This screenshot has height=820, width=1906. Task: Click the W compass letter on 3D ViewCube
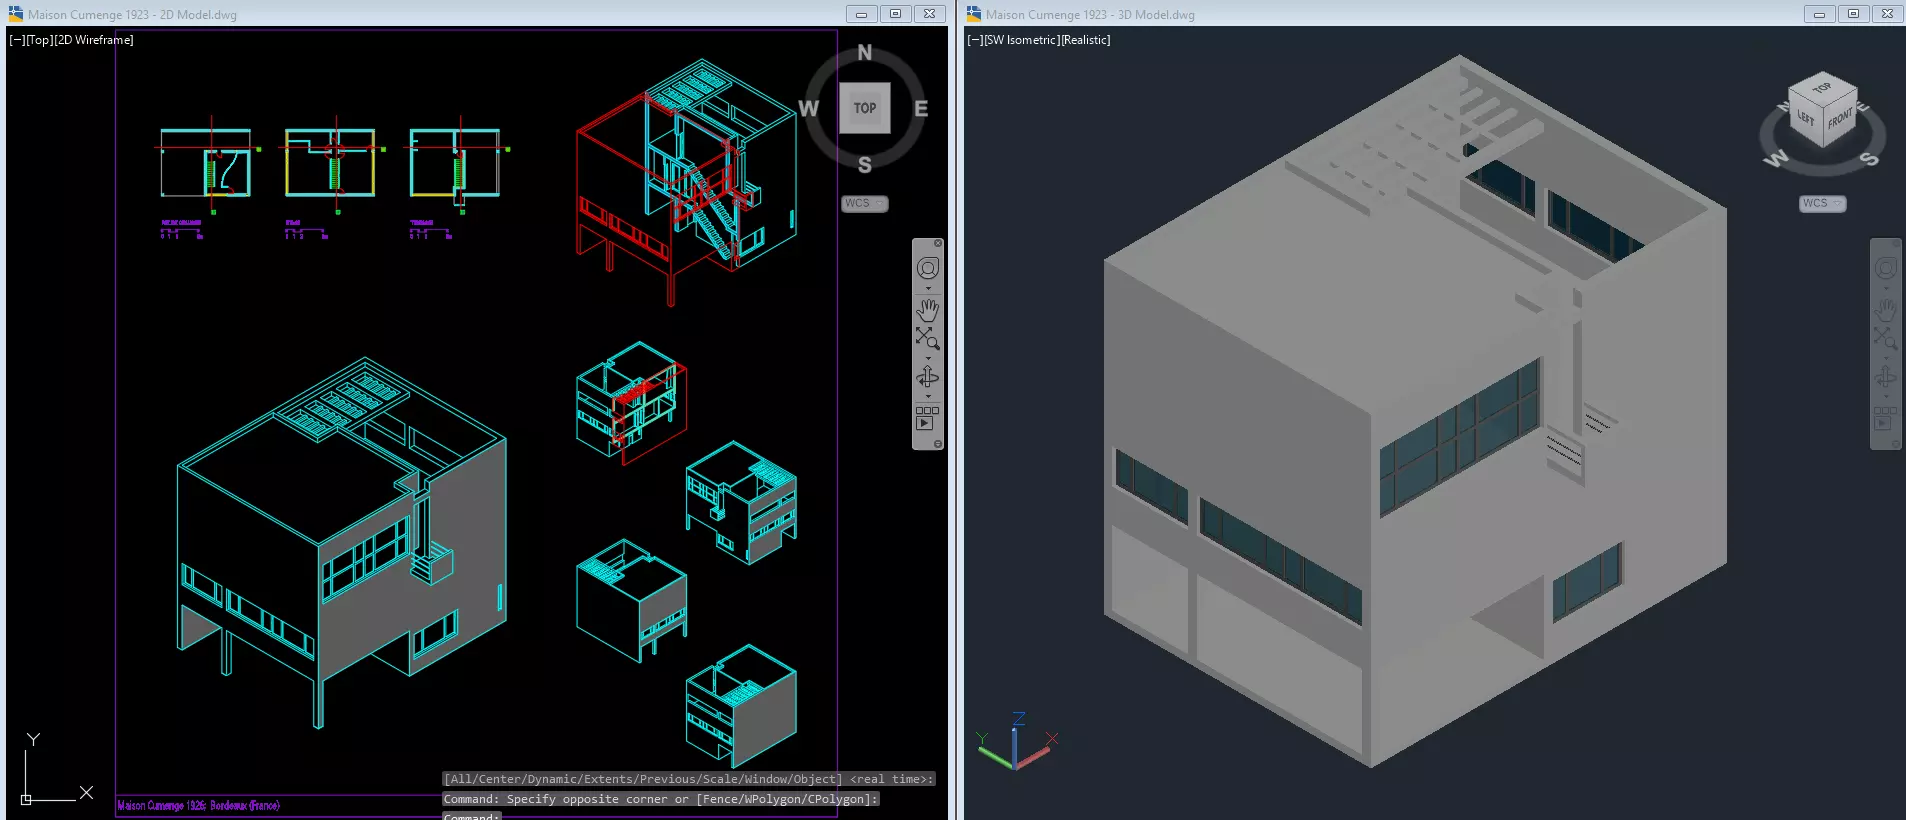(x=1776, y=158)
